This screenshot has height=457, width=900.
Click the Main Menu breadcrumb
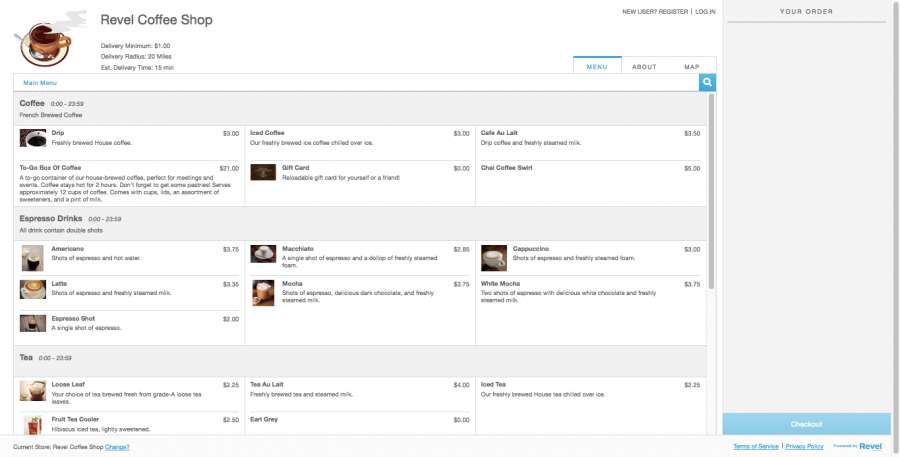tap(40, 83)
